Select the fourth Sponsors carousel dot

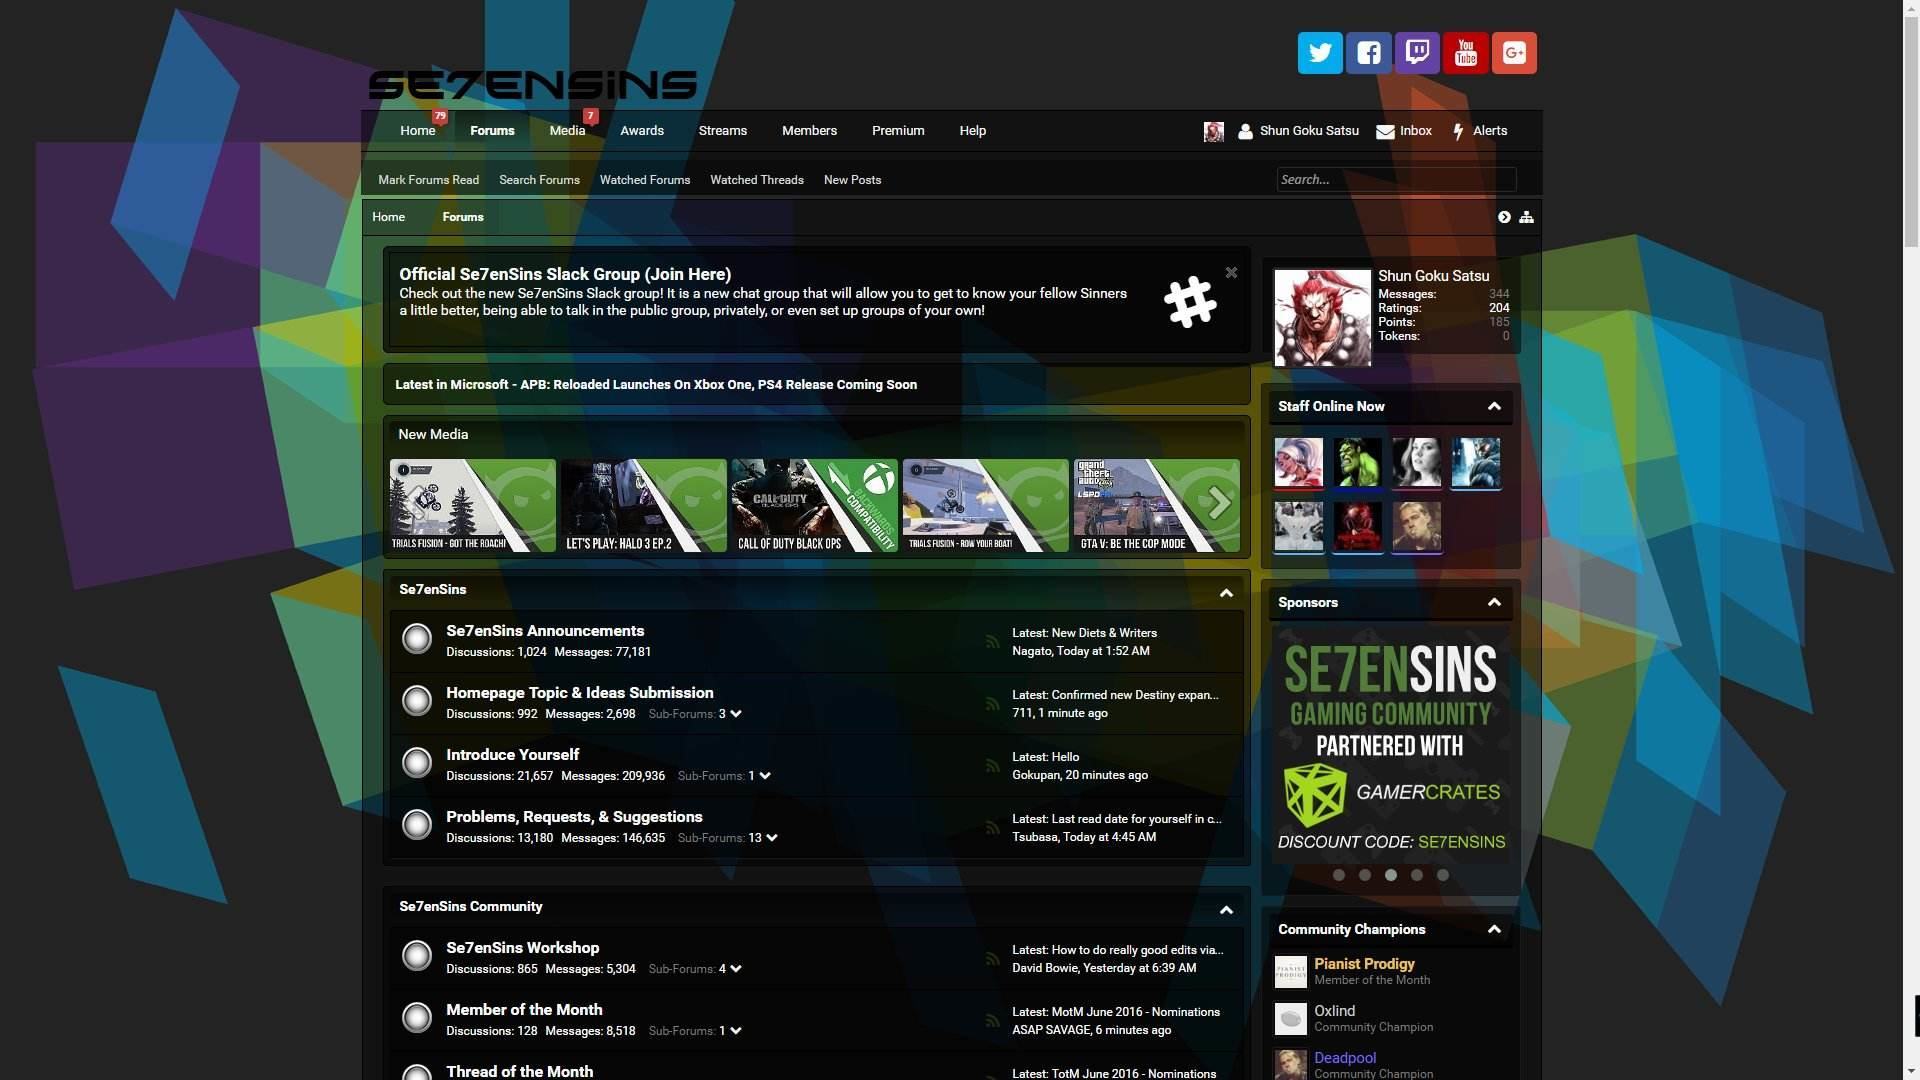(x=1417, y=875)
